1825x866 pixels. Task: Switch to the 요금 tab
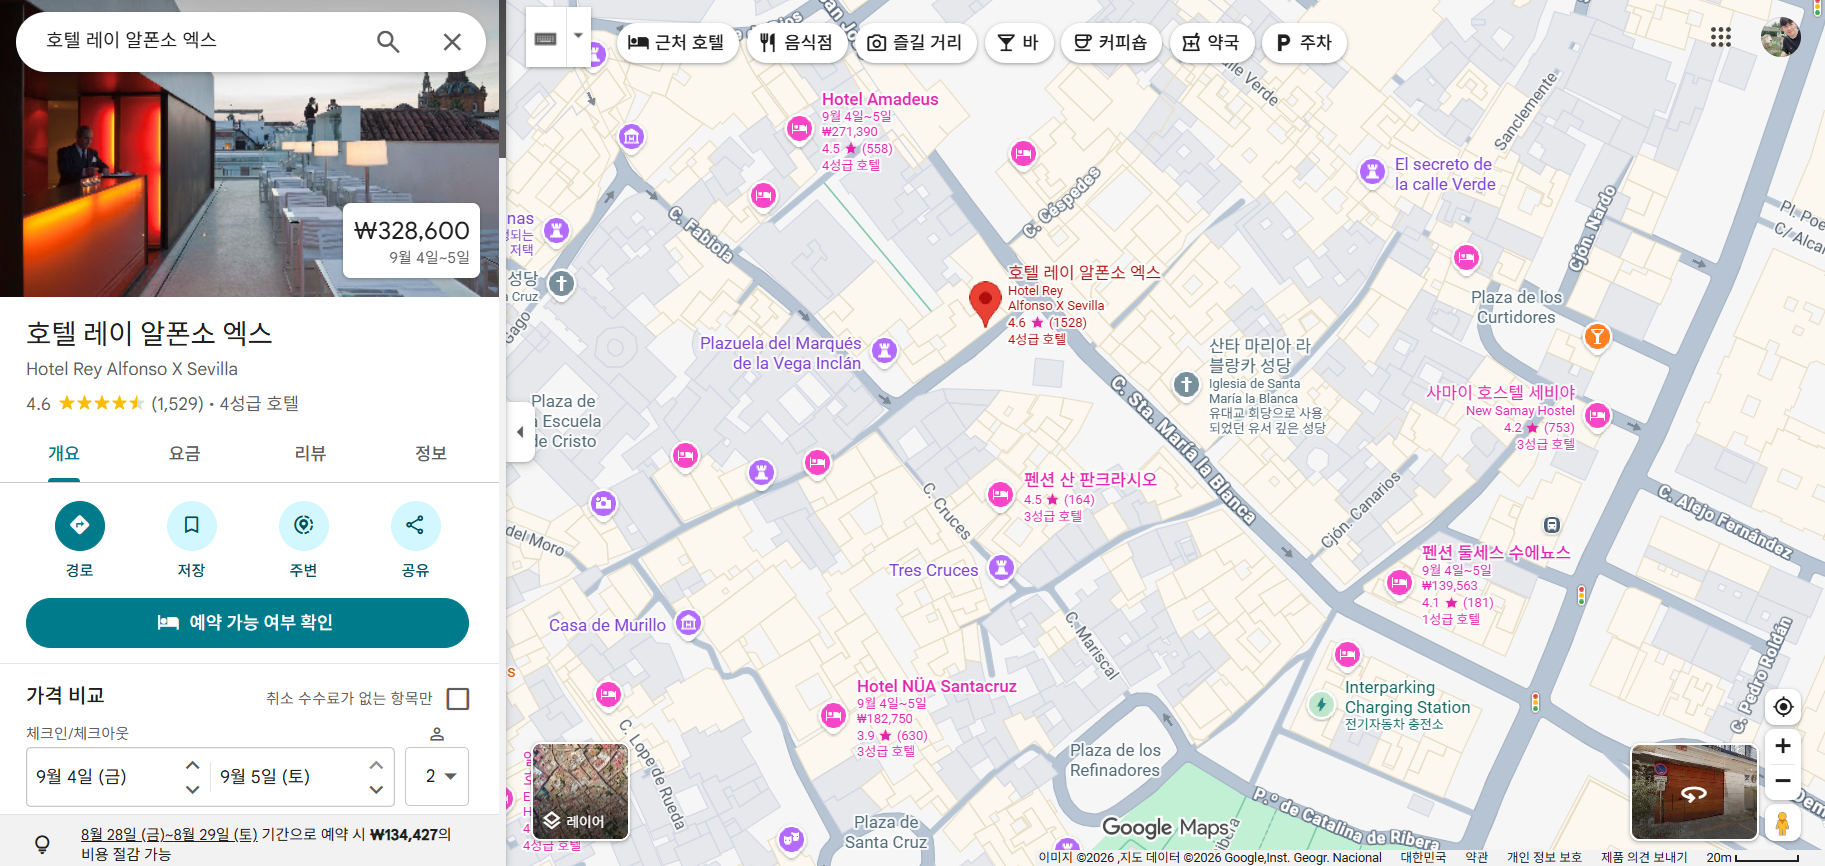point(185,455)
